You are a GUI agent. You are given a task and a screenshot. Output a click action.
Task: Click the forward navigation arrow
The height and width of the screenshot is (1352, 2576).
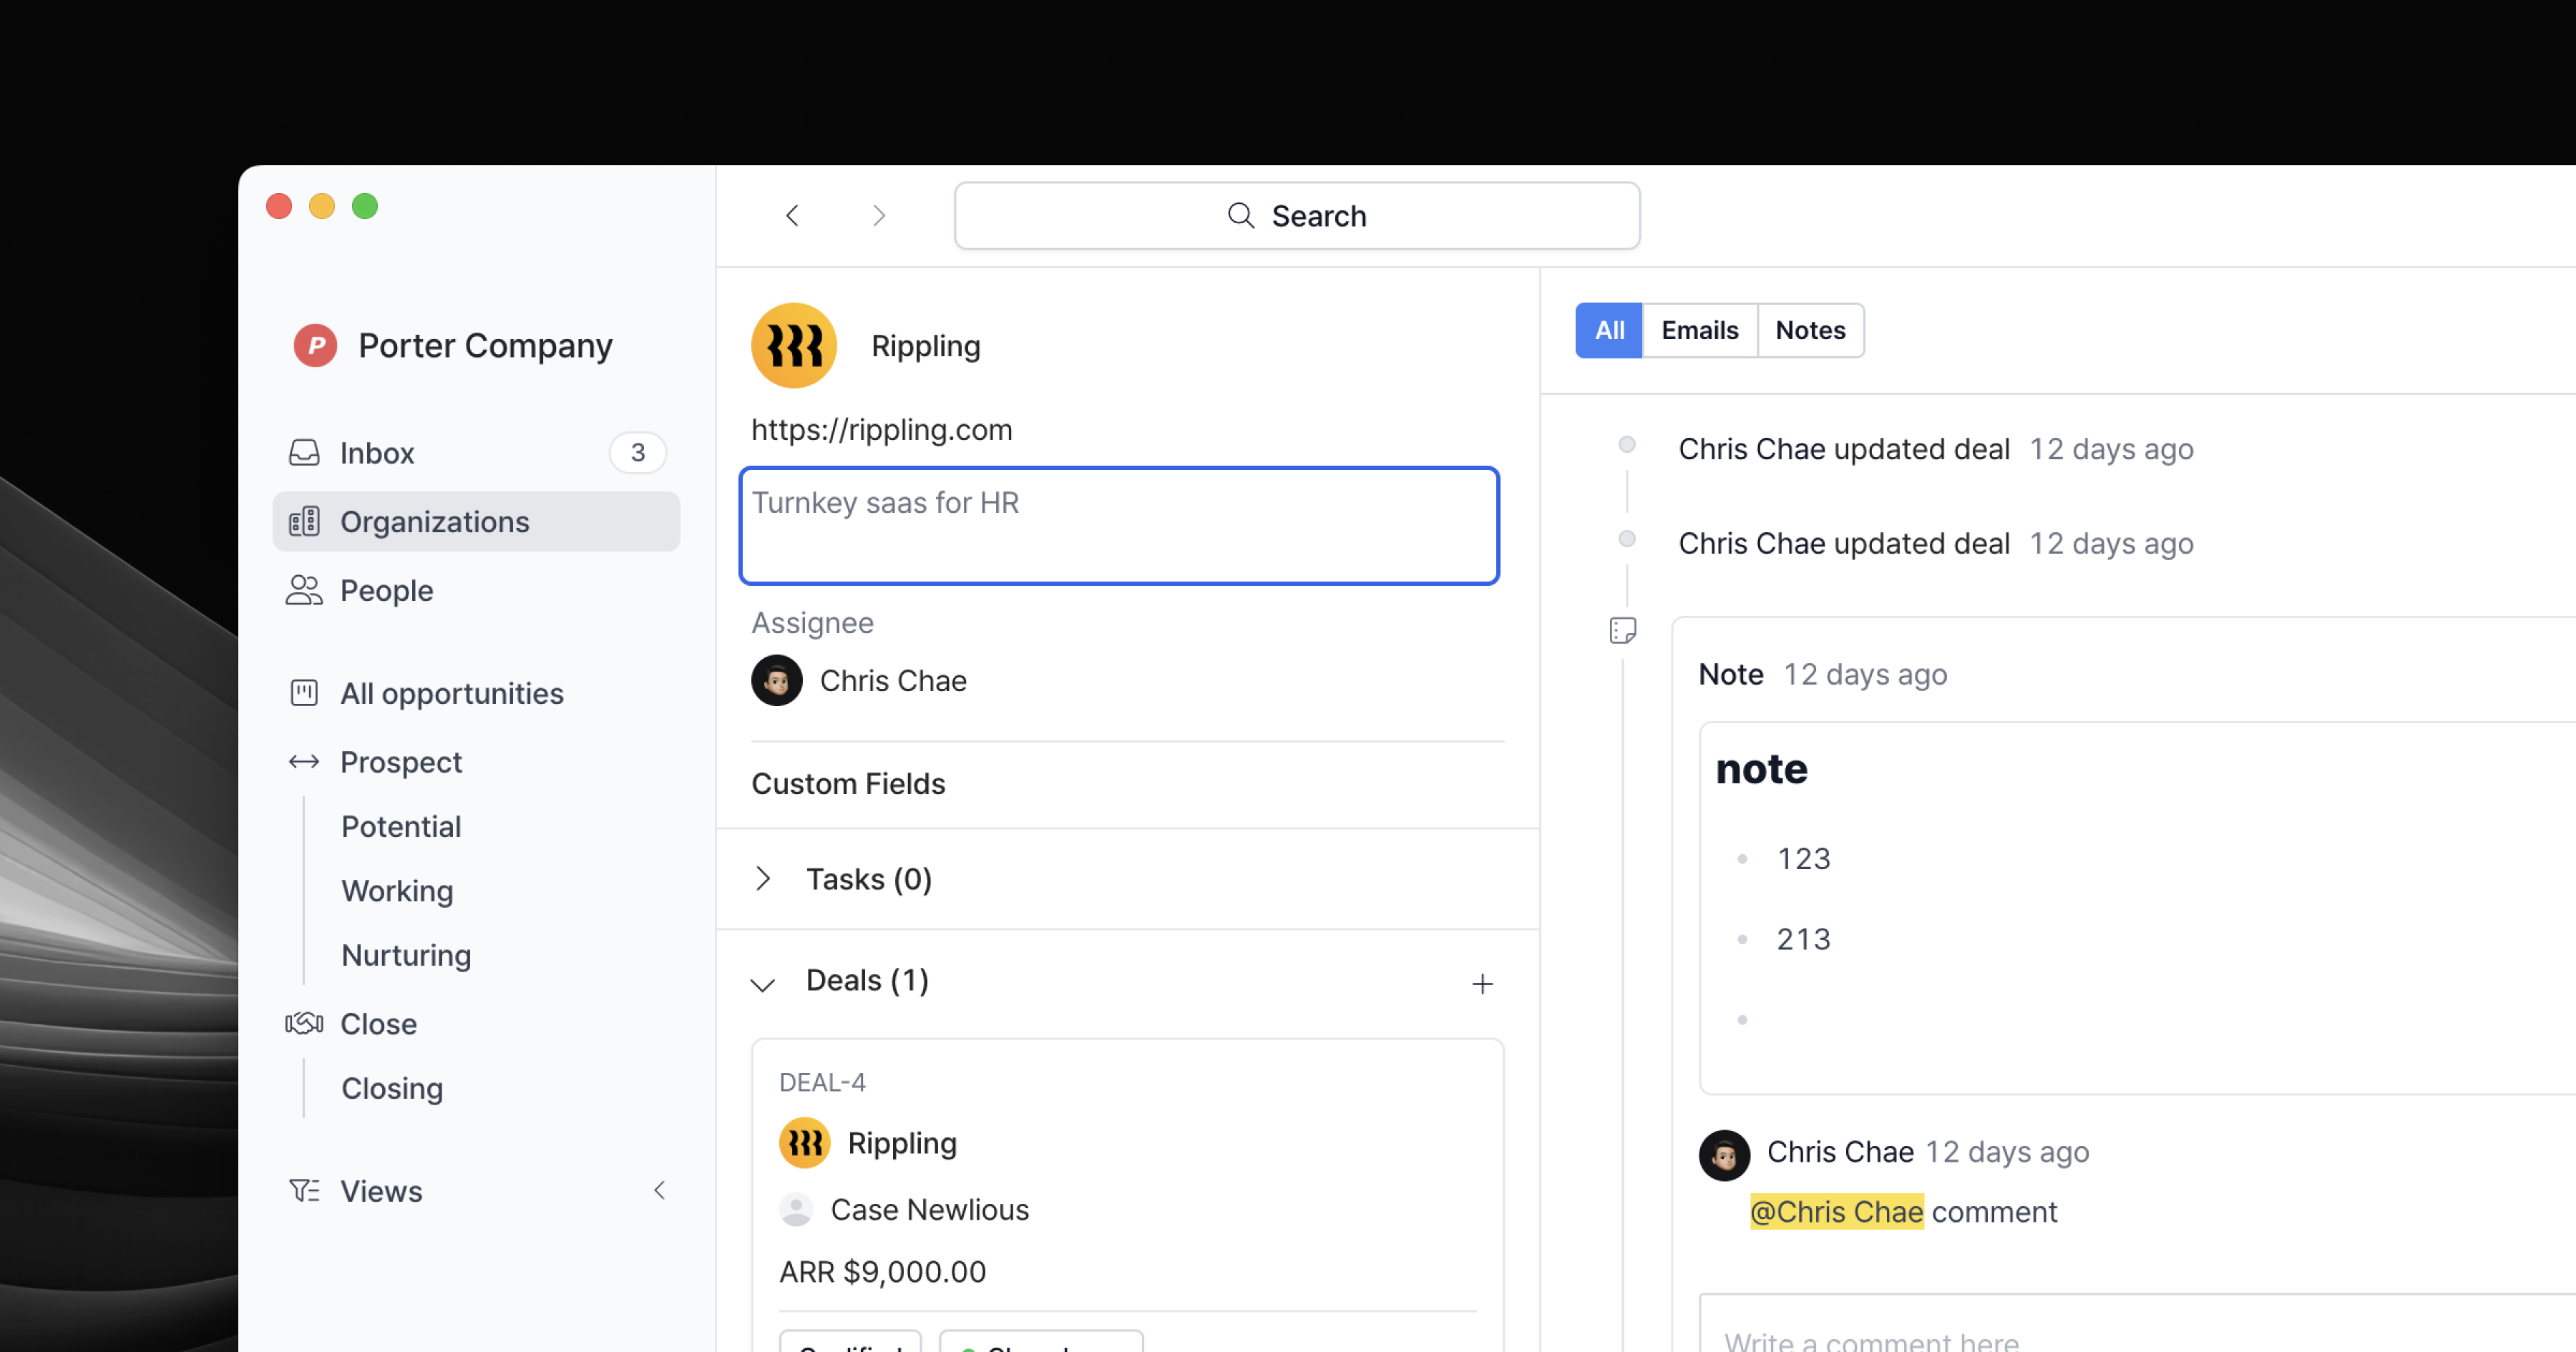[878, 216]
